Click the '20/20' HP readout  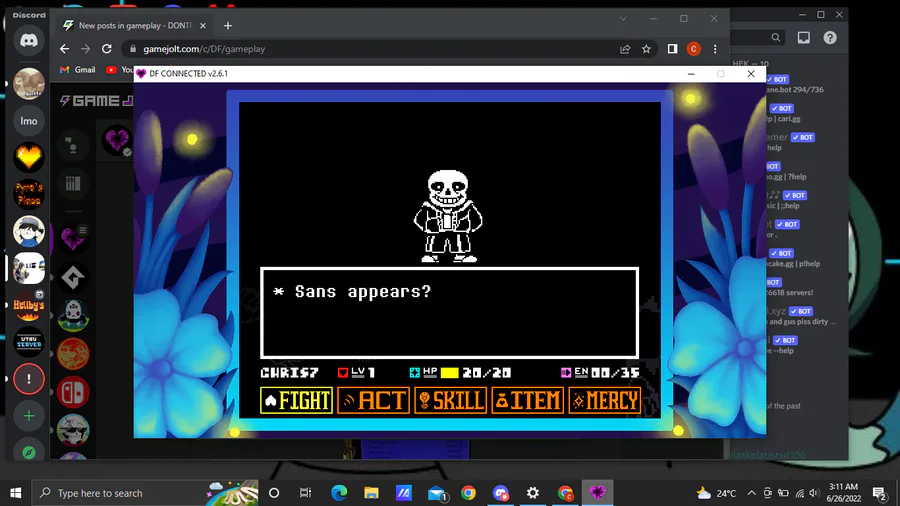[486, 373]
